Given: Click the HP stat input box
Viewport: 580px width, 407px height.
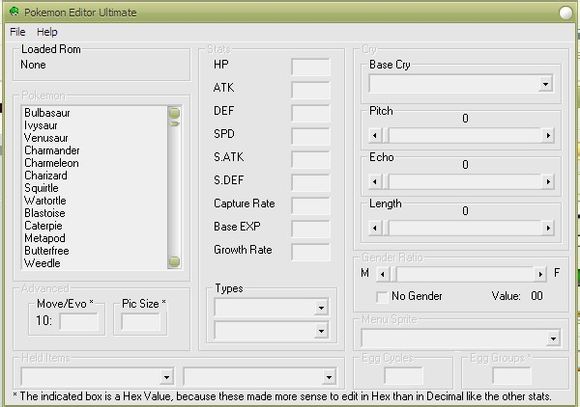Looking at the screenshot, I should click(x=310, y=67).
